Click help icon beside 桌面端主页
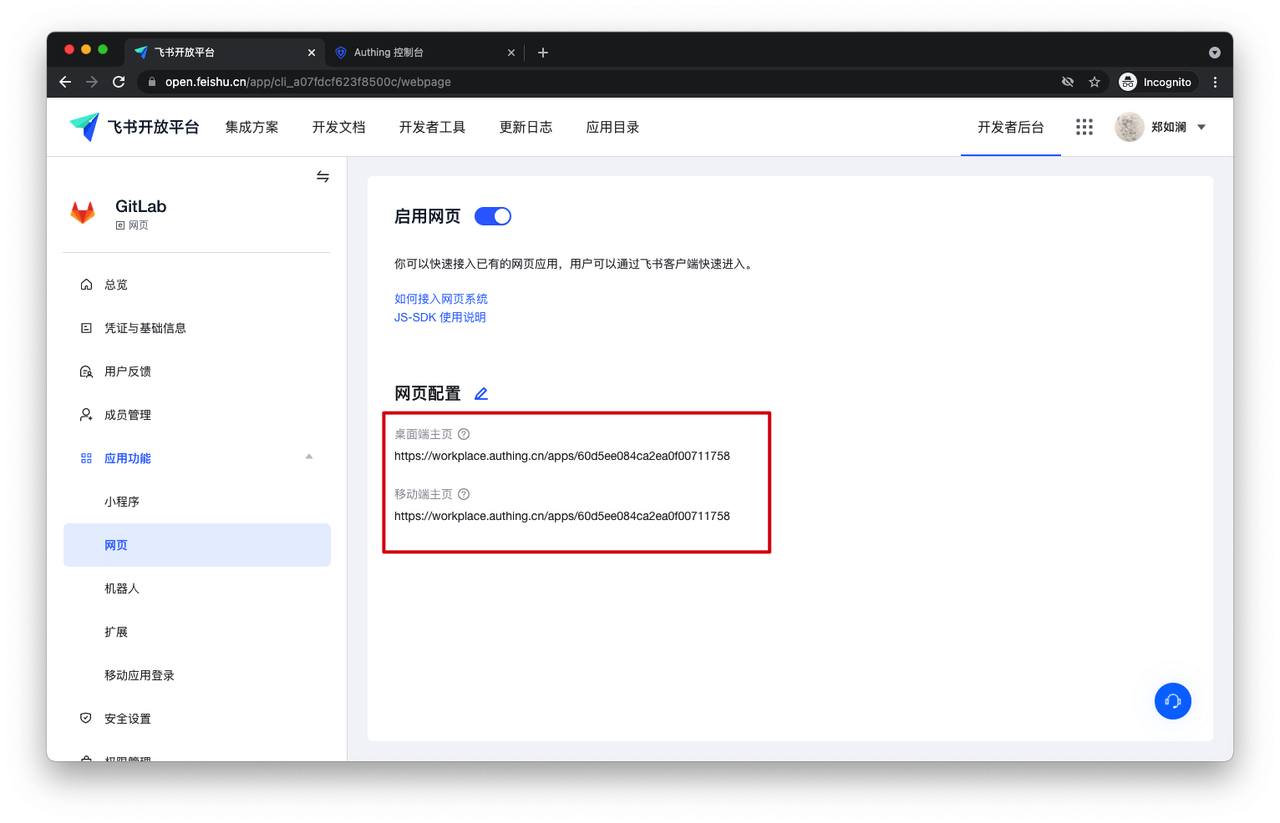Viewport: 1280px width, 823px height. (x=464, y=434)
